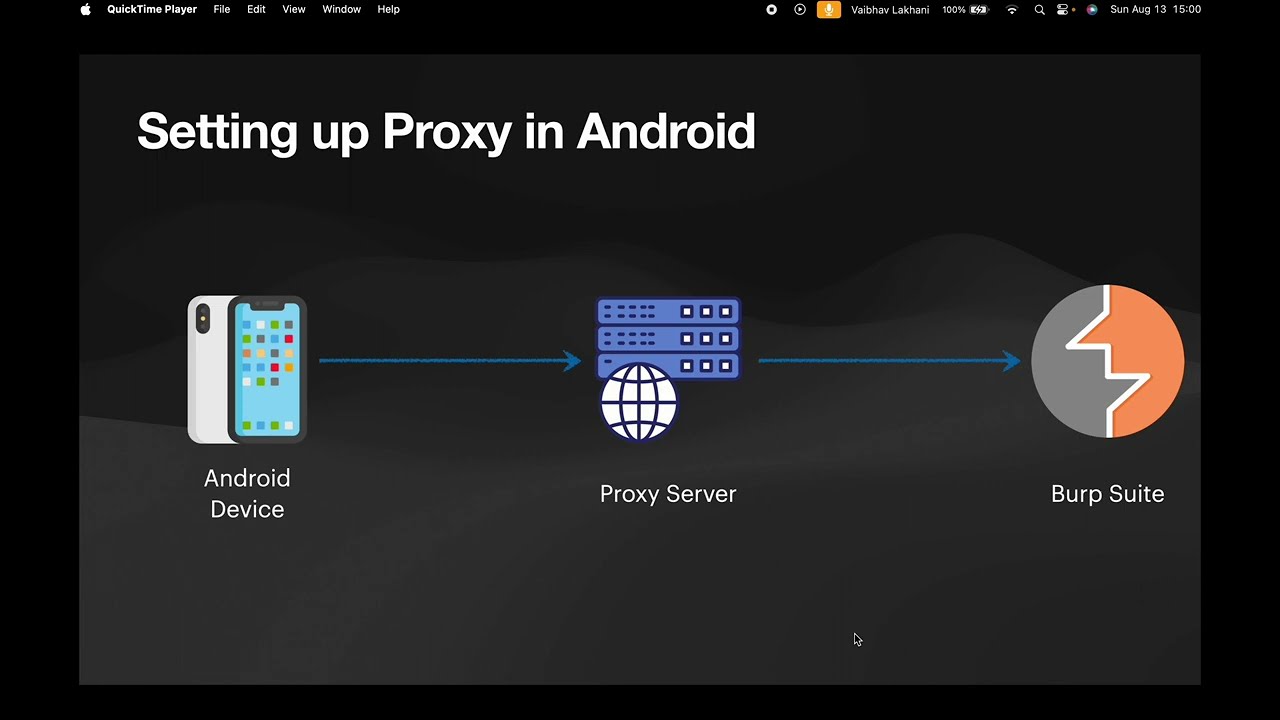
Task: Click the Sun Aug 13 15:00 clock
Action: pyautogui.click(x=1155, y=9)
